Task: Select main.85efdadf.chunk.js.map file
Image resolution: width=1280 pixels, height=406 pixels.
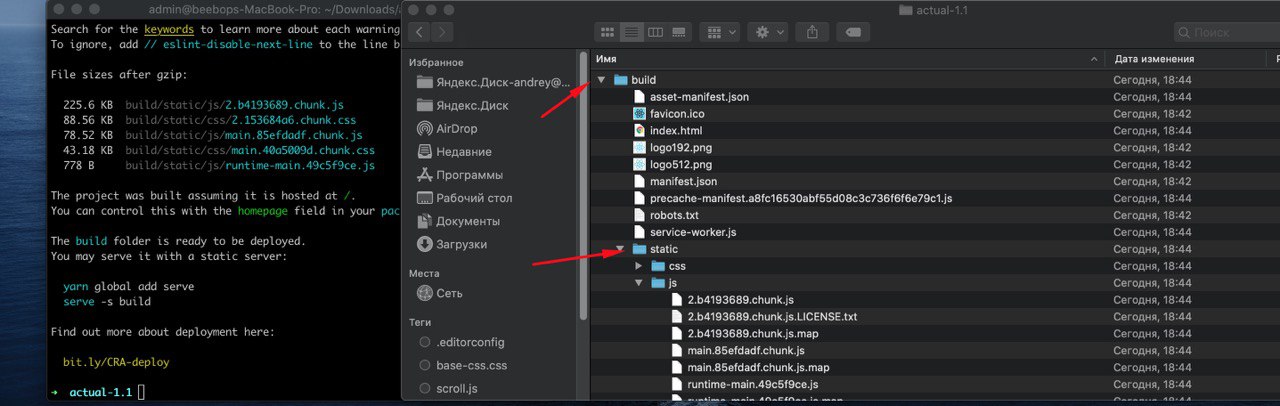Action: tap(758, 368)
